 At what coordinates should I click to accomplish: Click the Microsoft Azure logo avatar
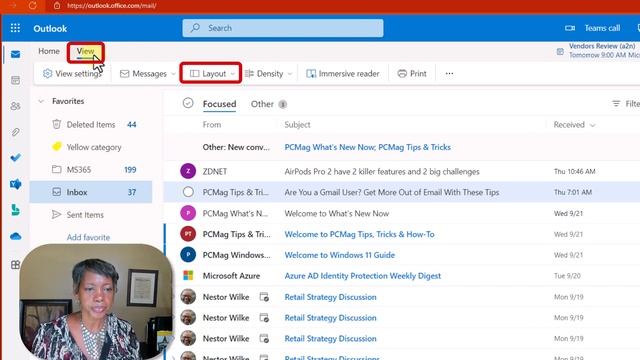point(188,276)
